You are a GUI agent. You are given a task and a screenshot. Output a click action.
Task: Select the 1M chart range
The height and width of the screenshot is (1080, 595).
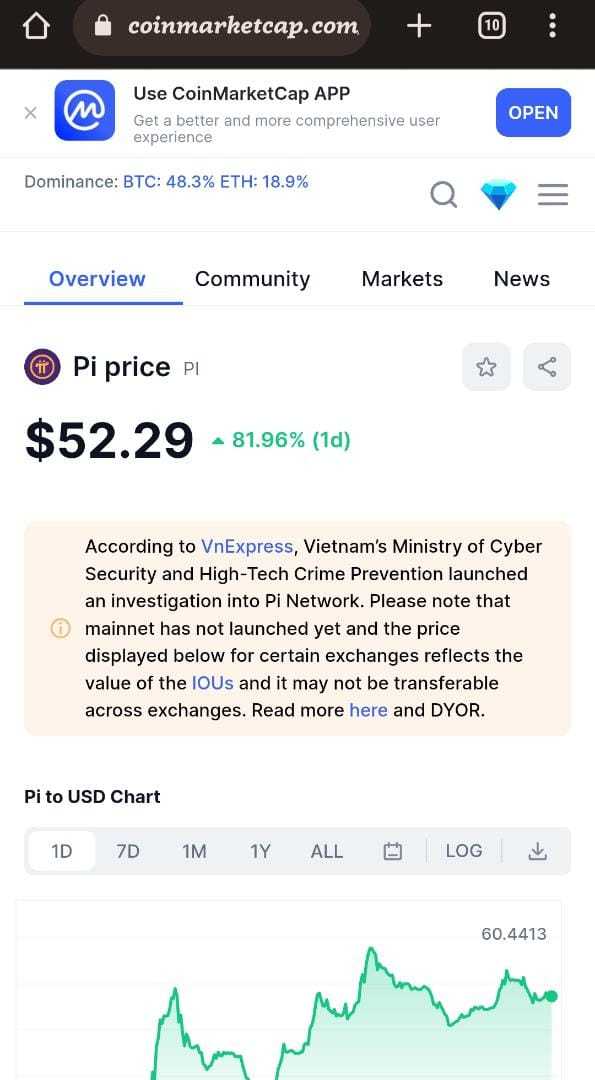click(x=194, y=851)
